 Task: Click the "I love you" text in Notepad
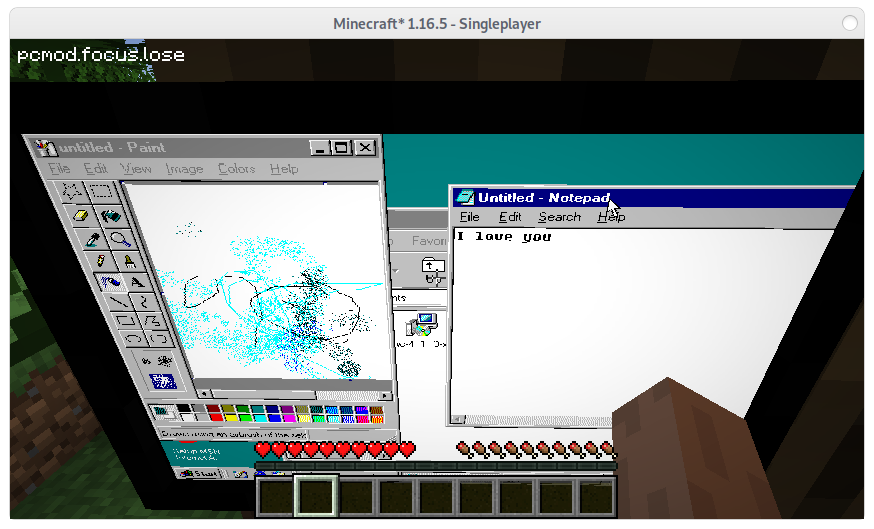click(x=504, y=237)
